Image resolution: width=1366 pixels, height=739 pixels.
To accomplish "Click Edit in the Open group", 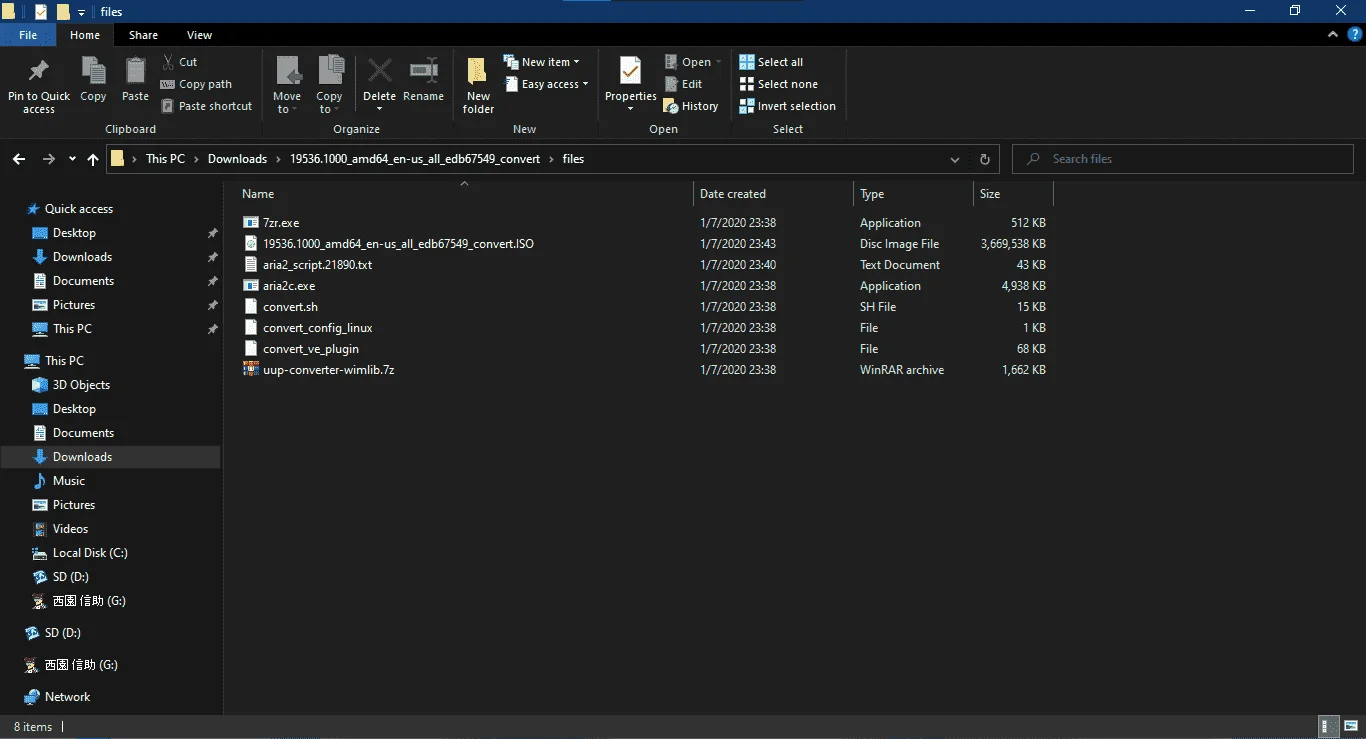I will click(683, 84).
